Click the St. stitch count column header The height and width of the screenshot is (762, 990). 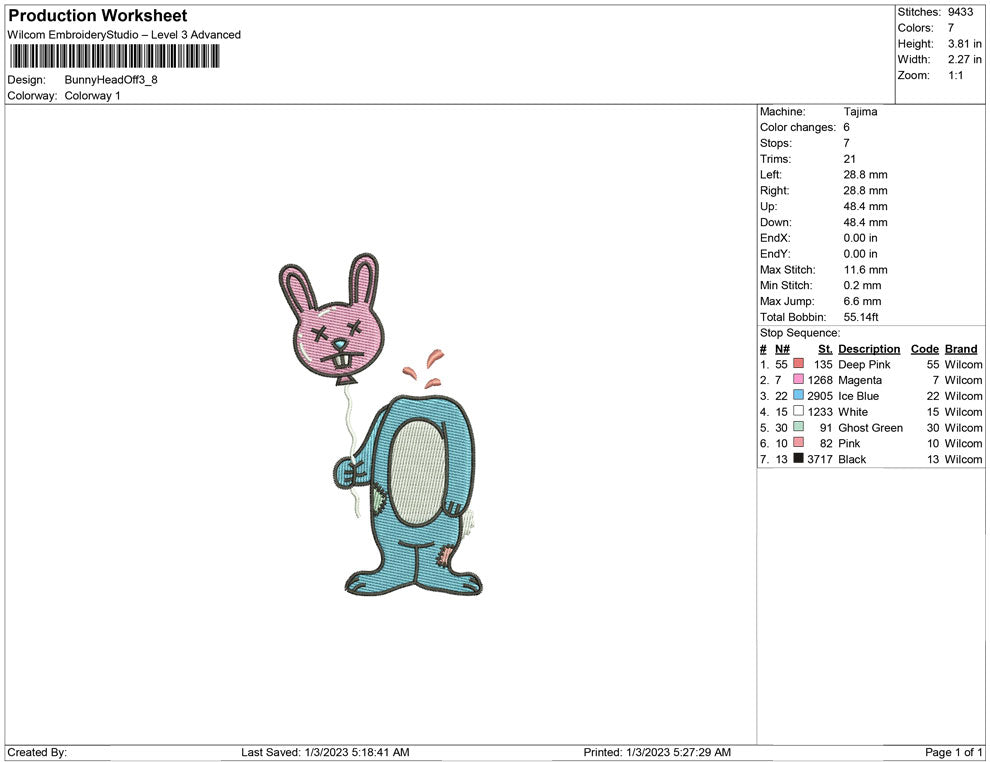pyautogui.click(x=825, y=349)
